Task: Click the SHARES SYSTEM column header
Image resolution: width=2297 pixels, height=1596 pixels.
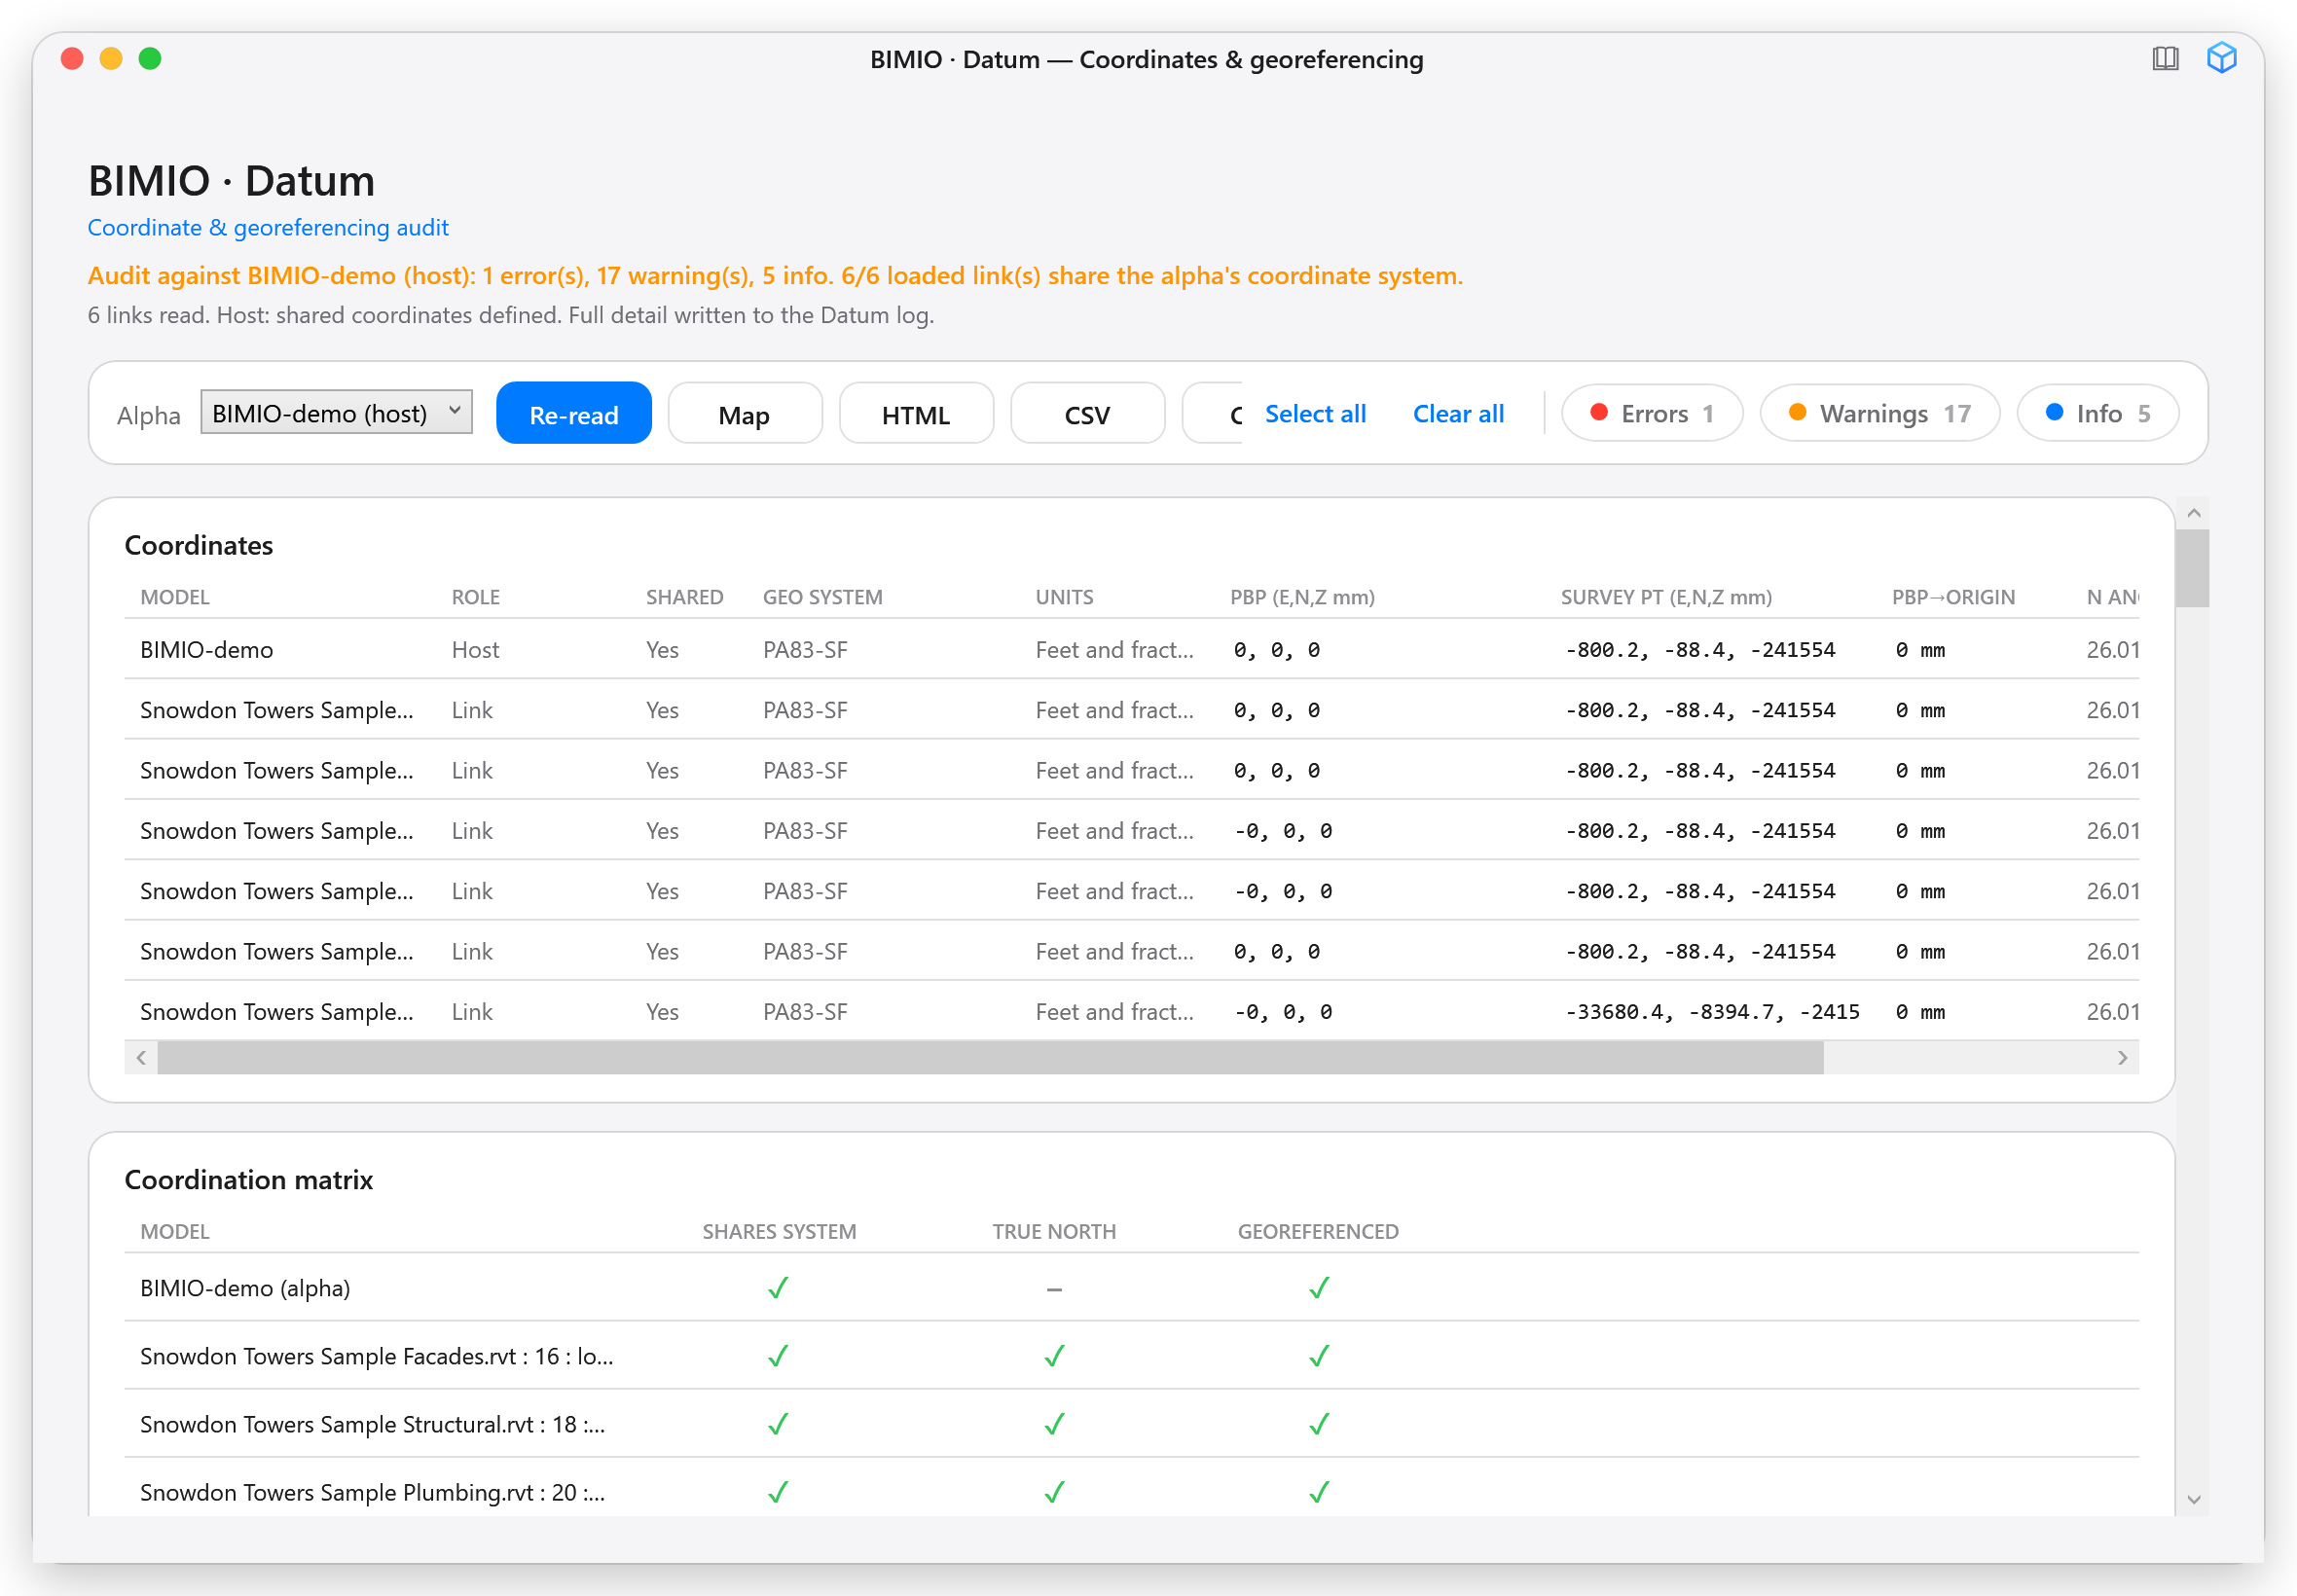Action: point(779,1231)
